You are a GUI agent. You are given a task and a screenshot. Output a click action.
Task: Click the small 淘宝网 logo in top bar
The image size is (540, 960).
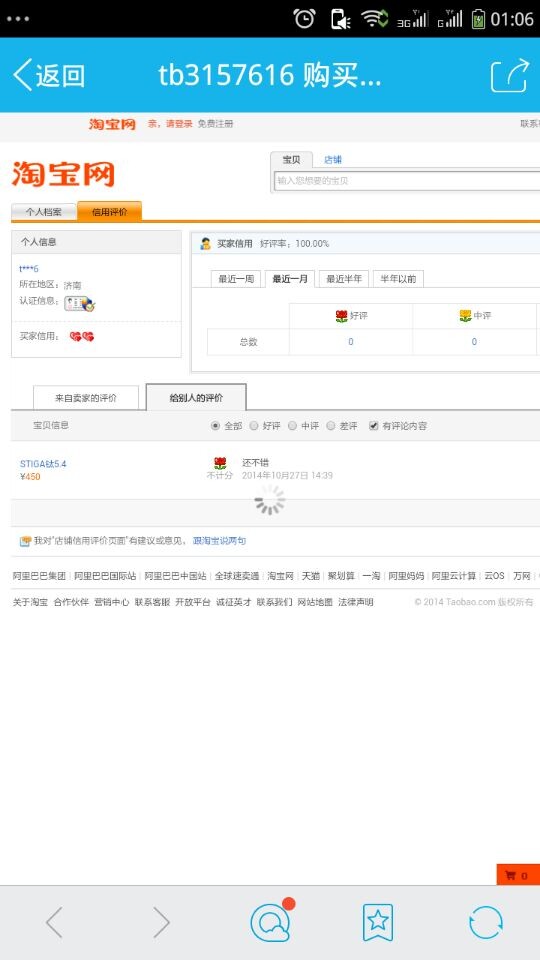point(112,124)
